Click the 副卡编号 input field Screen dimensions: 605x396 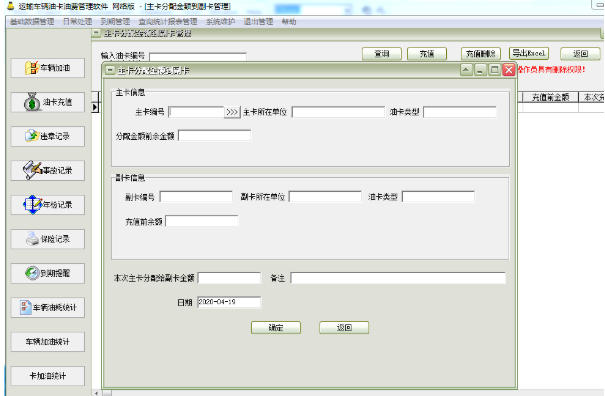[x=196, y=197]
